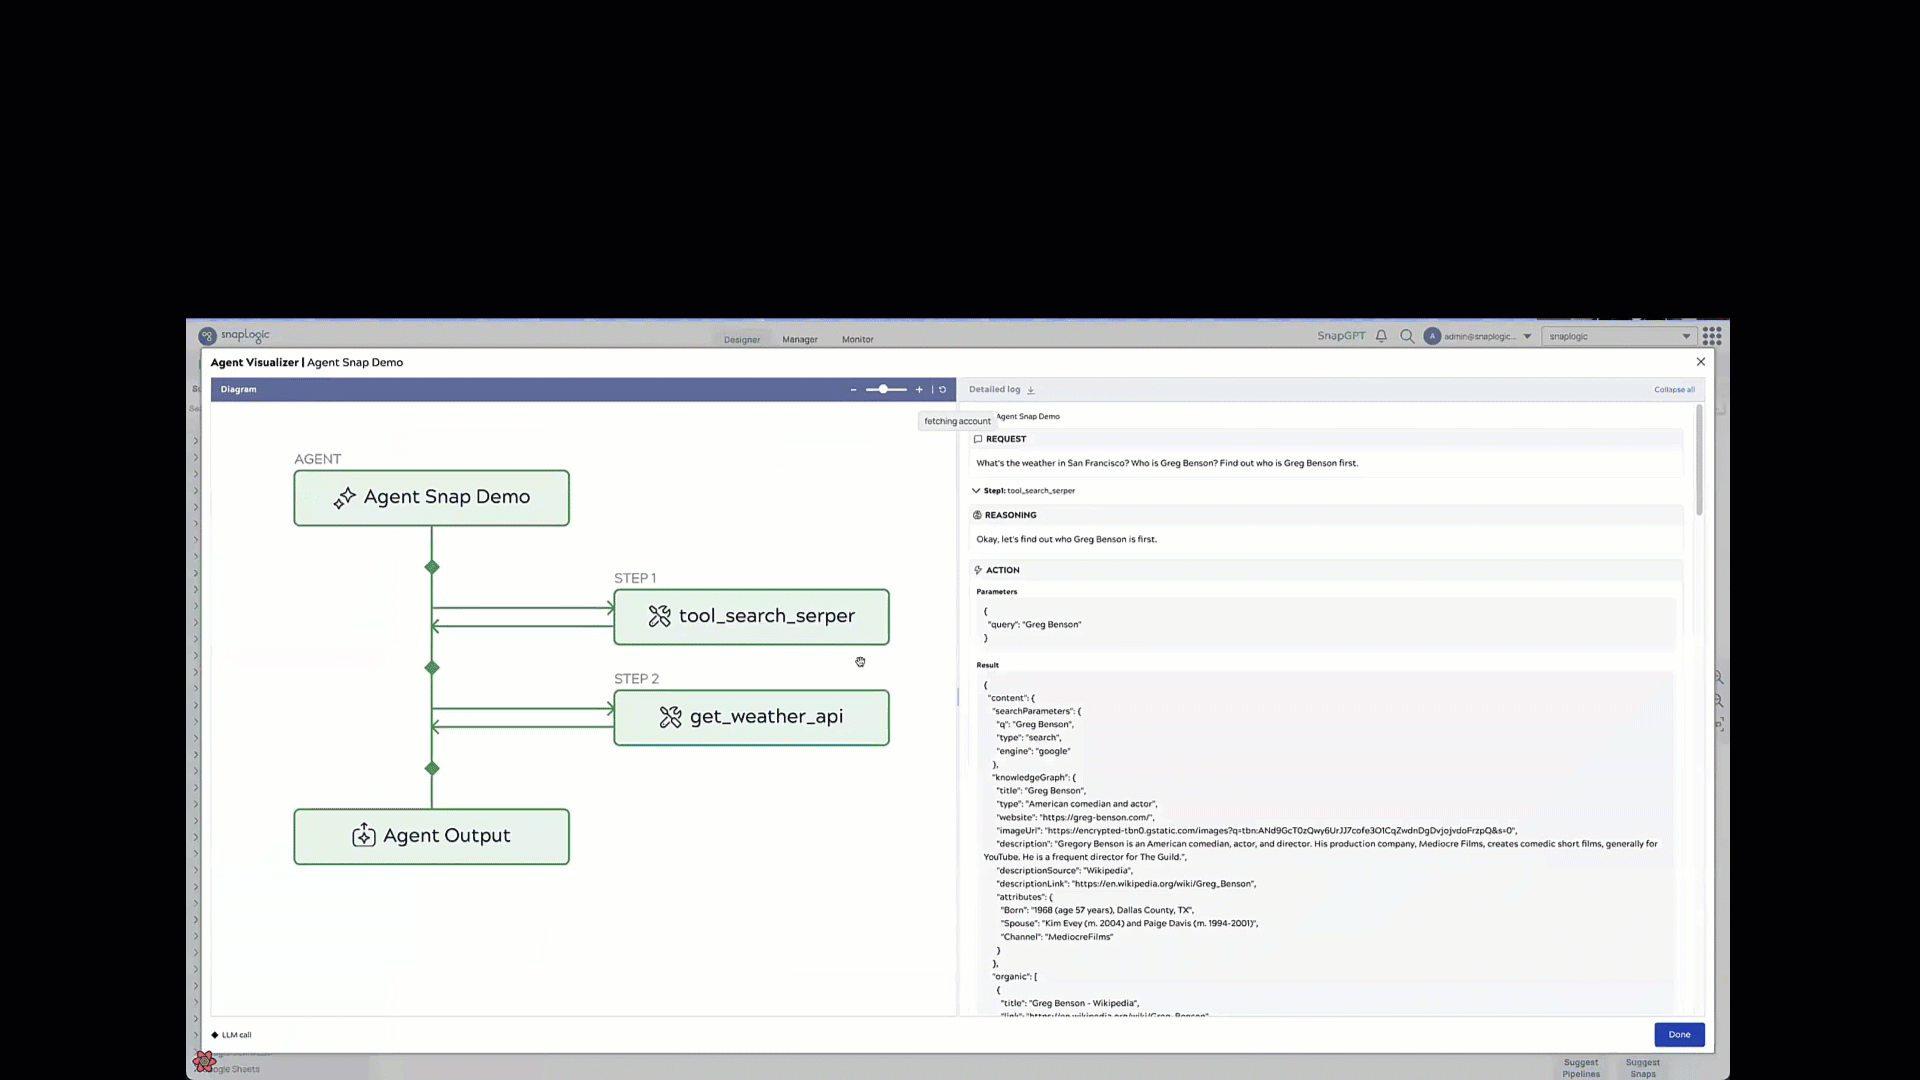This screenshot has height=1080, width=1920.
Task: Open the snaplogic organization dropdown
Action: pos(1619,337)
